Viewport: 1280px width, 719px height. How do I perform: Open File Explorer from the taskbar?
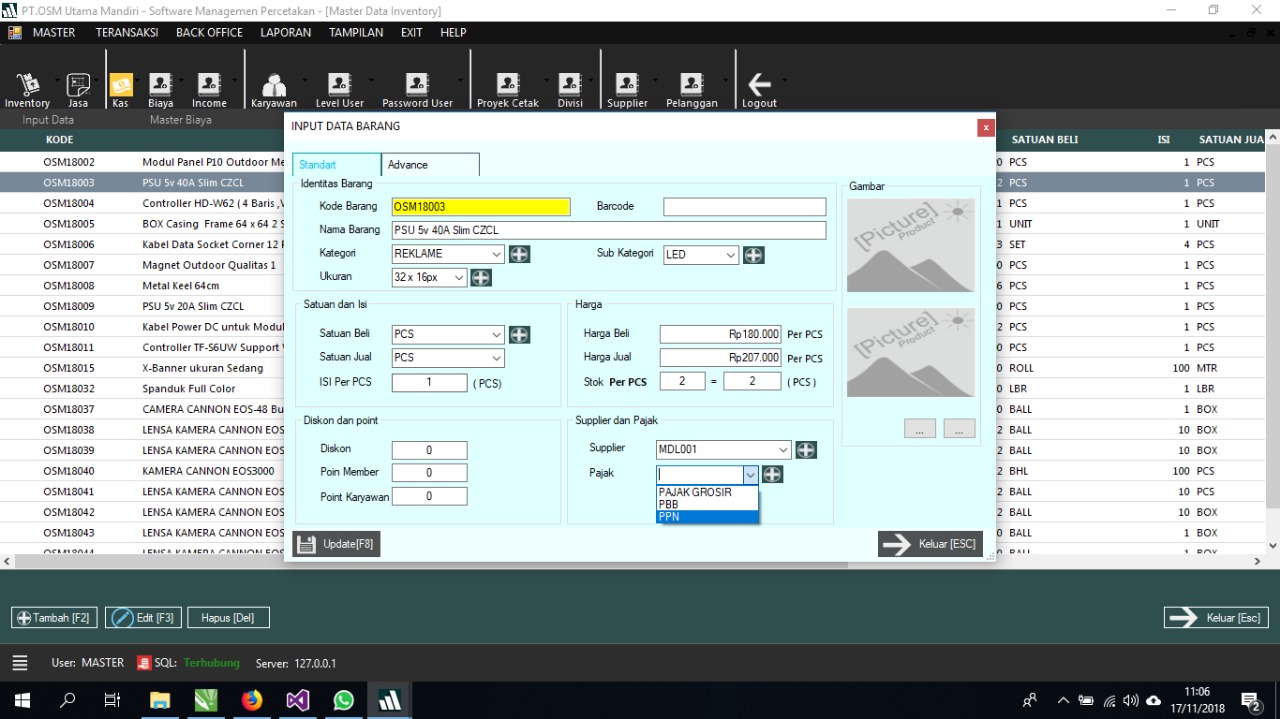point(159,700)
